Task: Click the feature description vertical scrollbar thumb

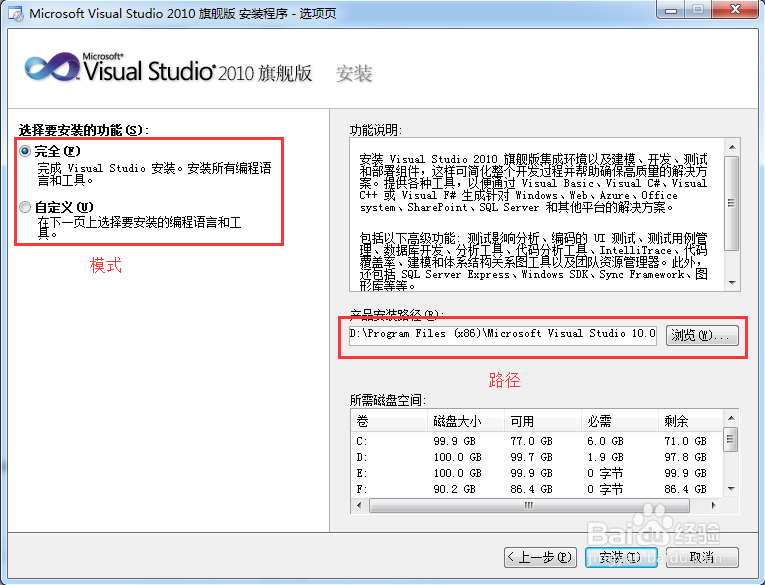Action: pyautogui.click(x=732, y=203)
